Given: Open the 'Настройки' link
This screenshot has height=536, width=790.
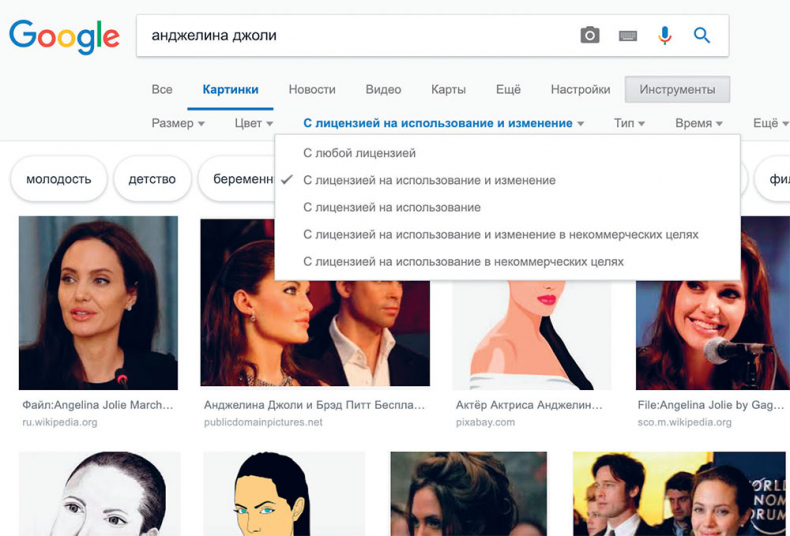Looking at the screenshot, I should tap(580, 89).
